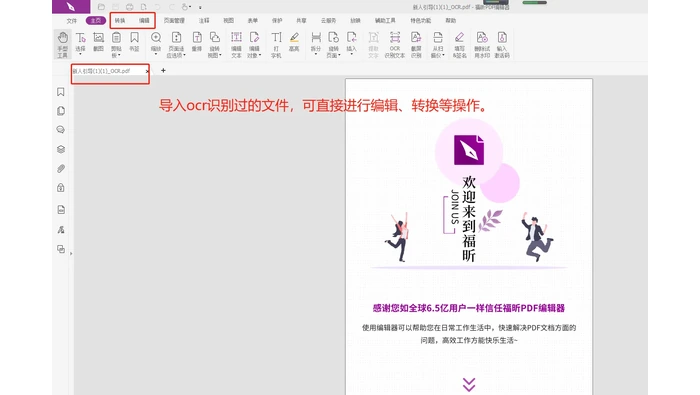This screenshot has width=700, height=395.
Task: Select the 打字机 typewriter tool
Action: coord(276,45)
